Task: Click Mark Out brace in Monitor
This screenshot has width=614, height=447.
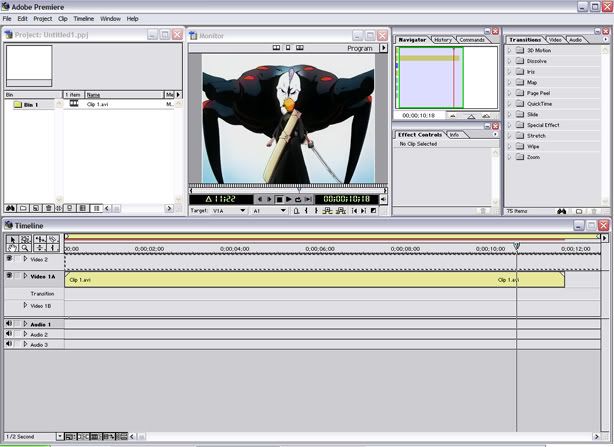Action: [316, 211]
